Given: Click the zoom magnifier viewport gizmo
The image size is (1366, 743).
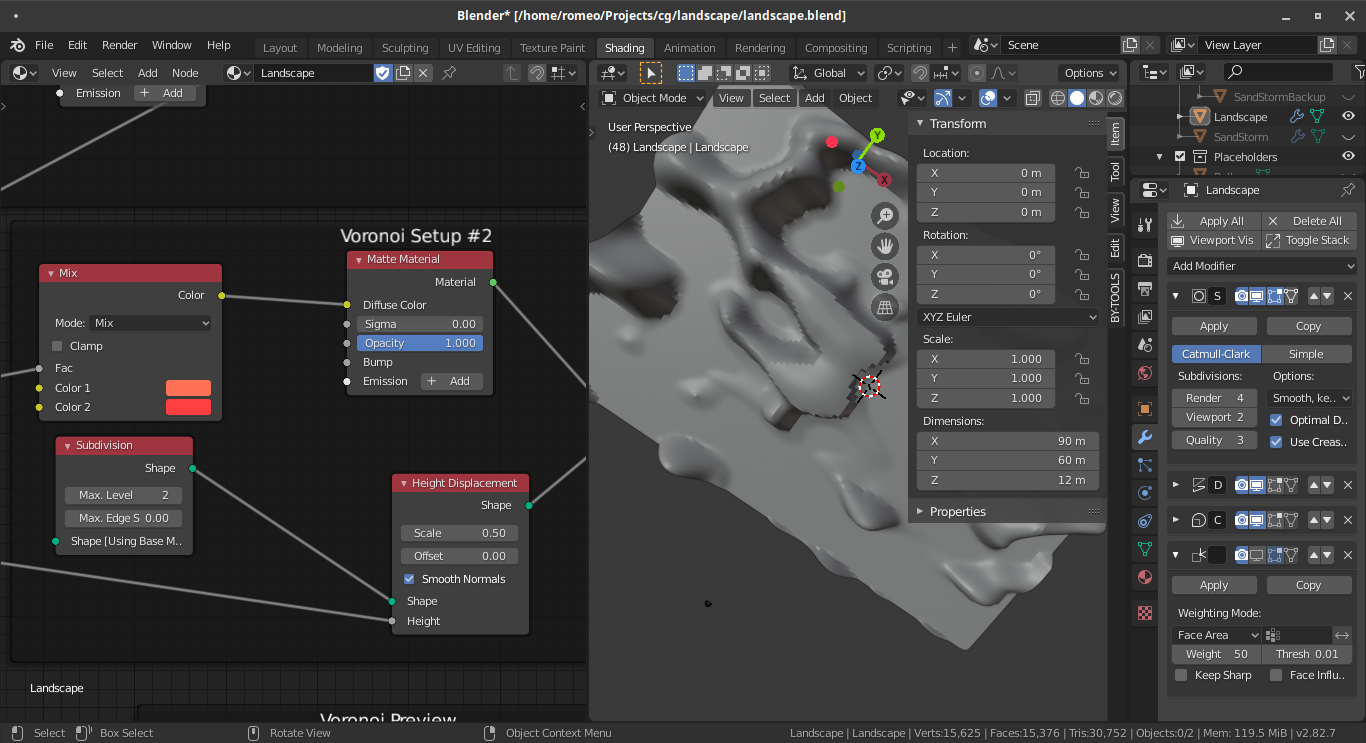Looking at the screenshot, I should point(884,216).
